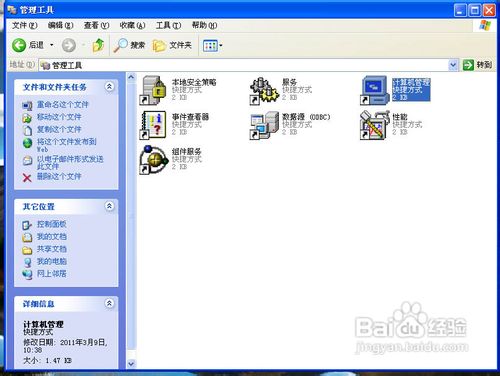Click the 将这个文件发布到 Web link
500x376 pixels.
(66, 145)
